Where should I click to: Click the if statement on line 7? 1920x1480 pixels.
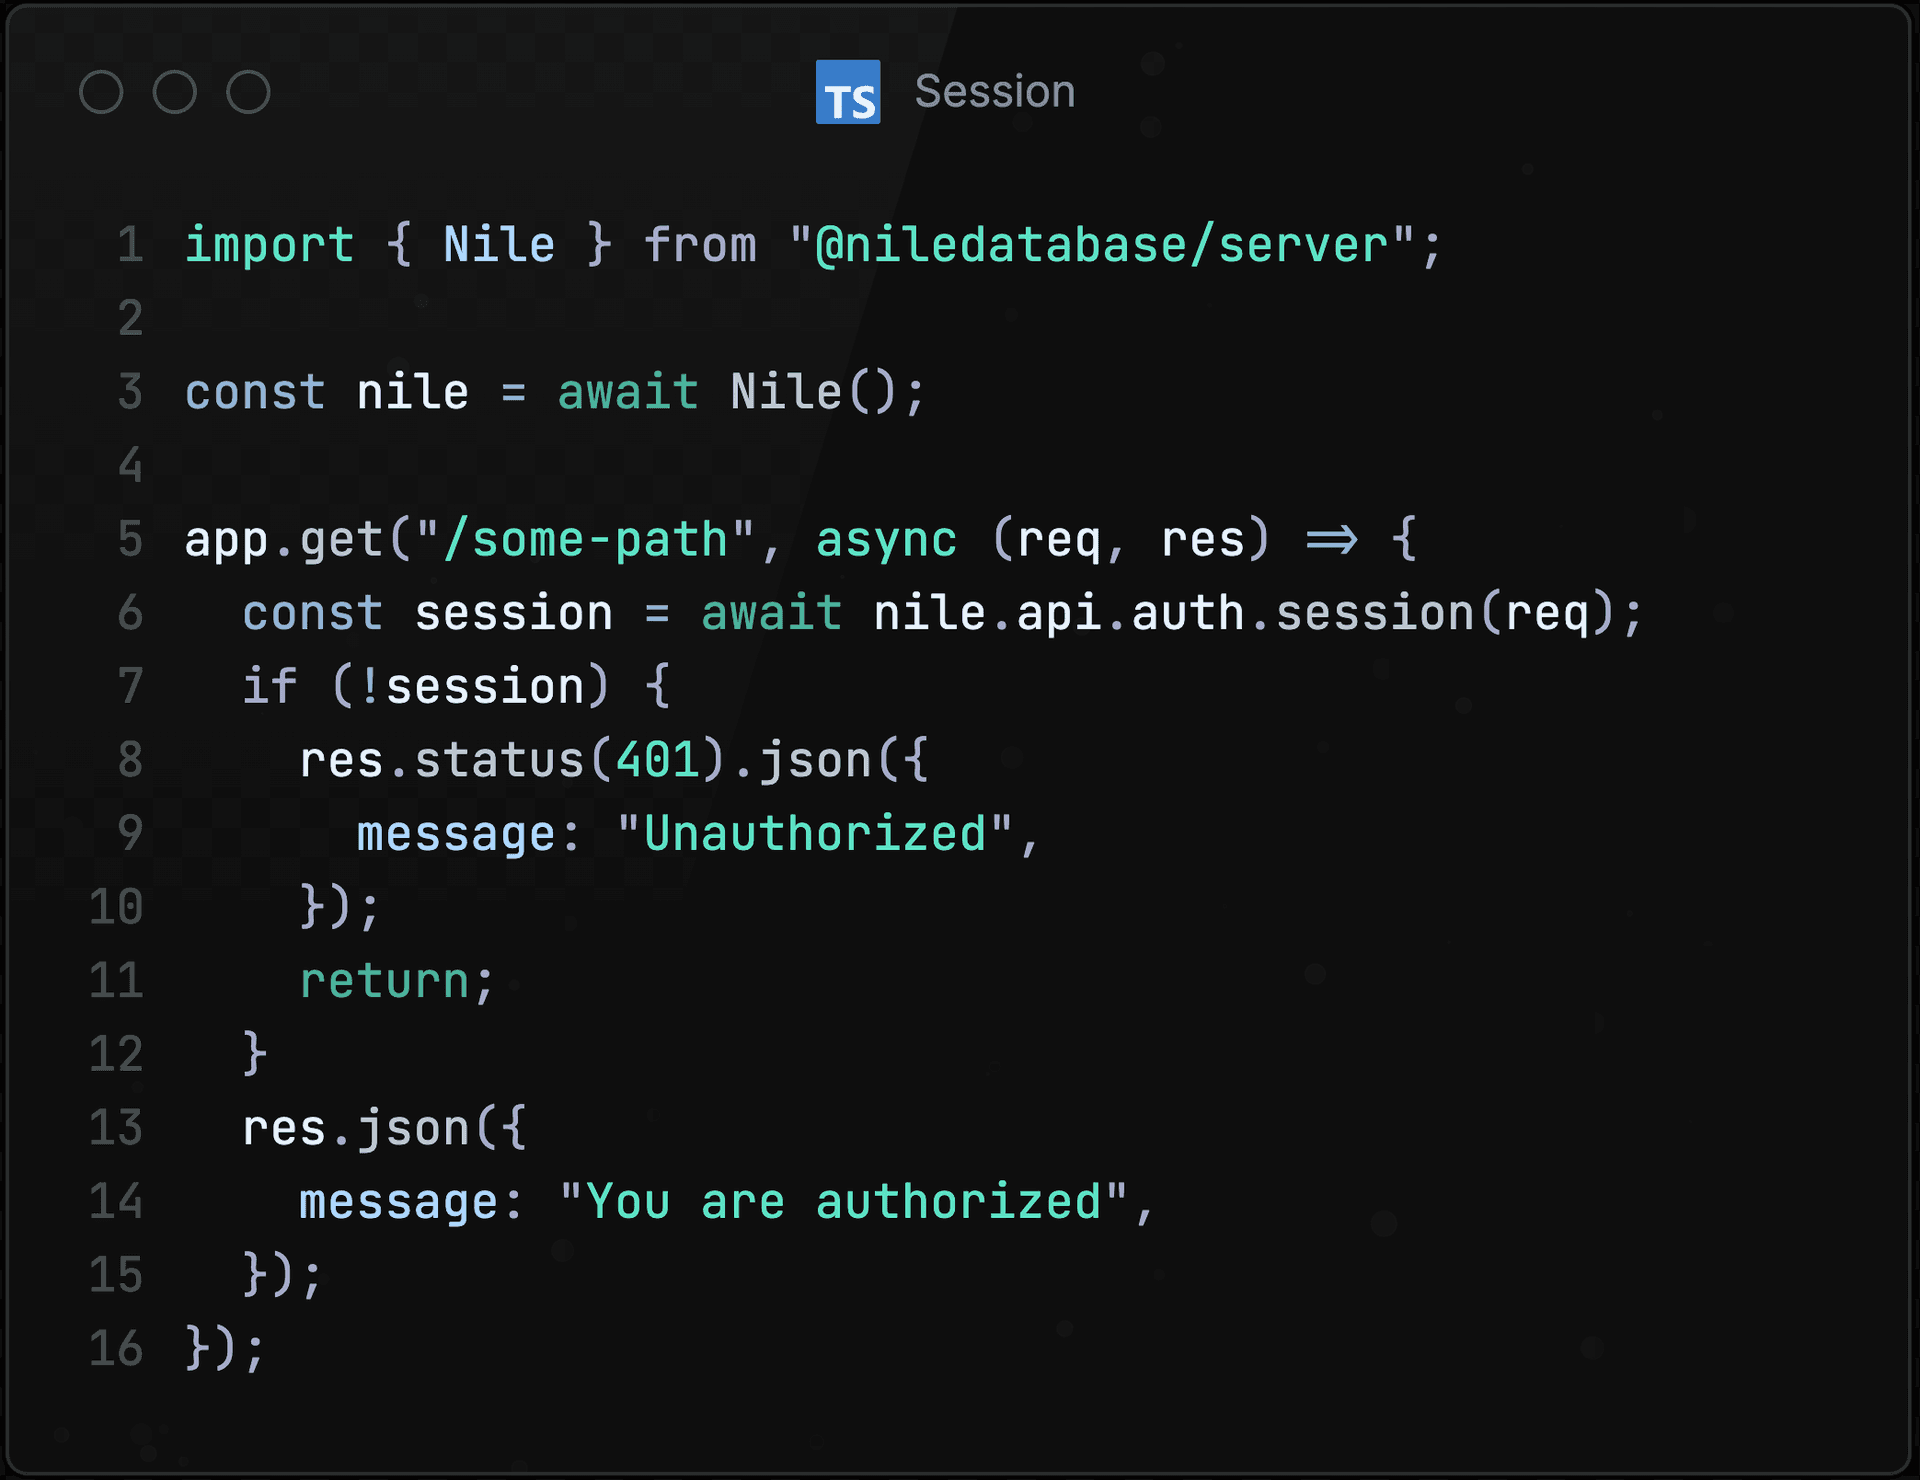(270, 685)
